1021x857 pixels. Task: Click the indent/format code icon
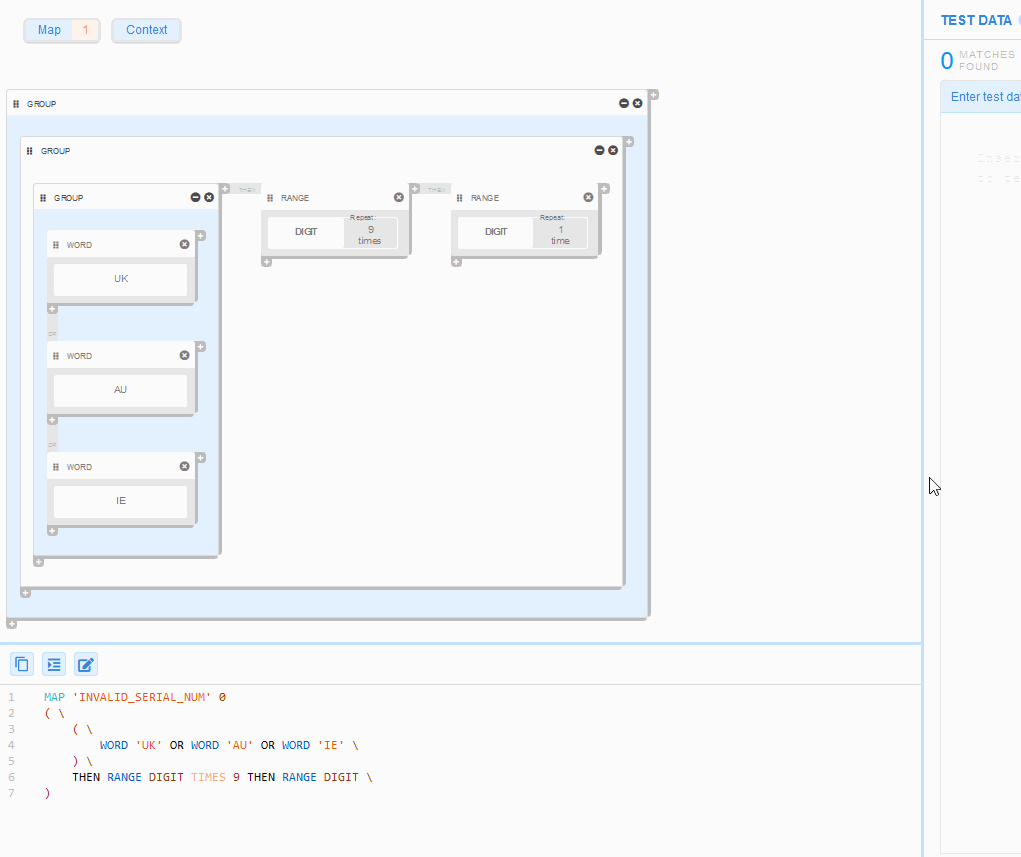(54, 664)
